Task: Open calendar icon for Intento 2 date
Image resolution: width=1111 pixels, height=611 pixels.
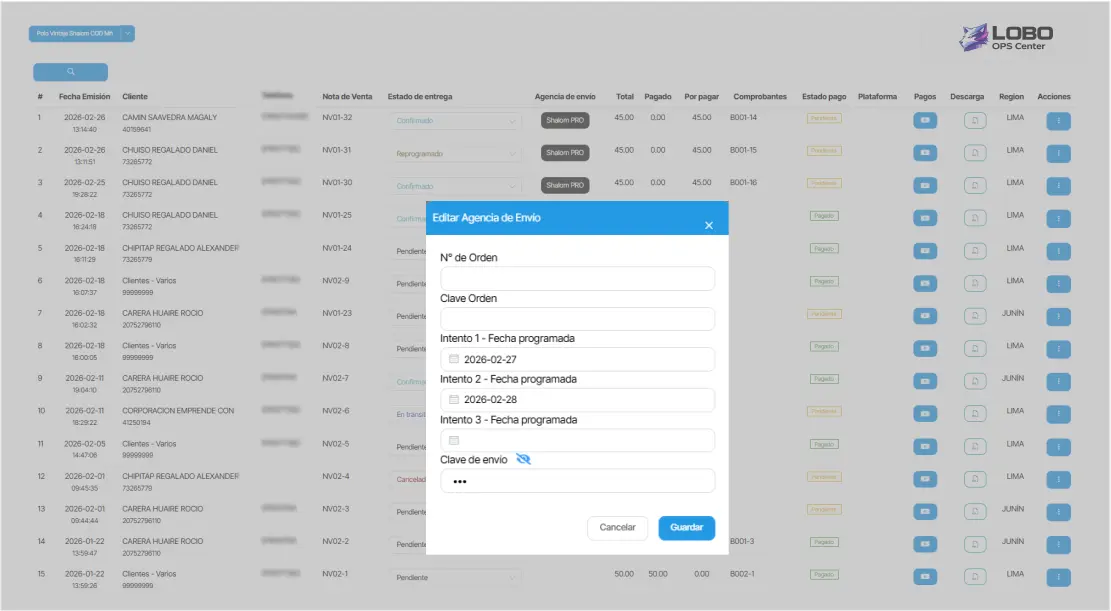Action: click(x=454, y=400)
